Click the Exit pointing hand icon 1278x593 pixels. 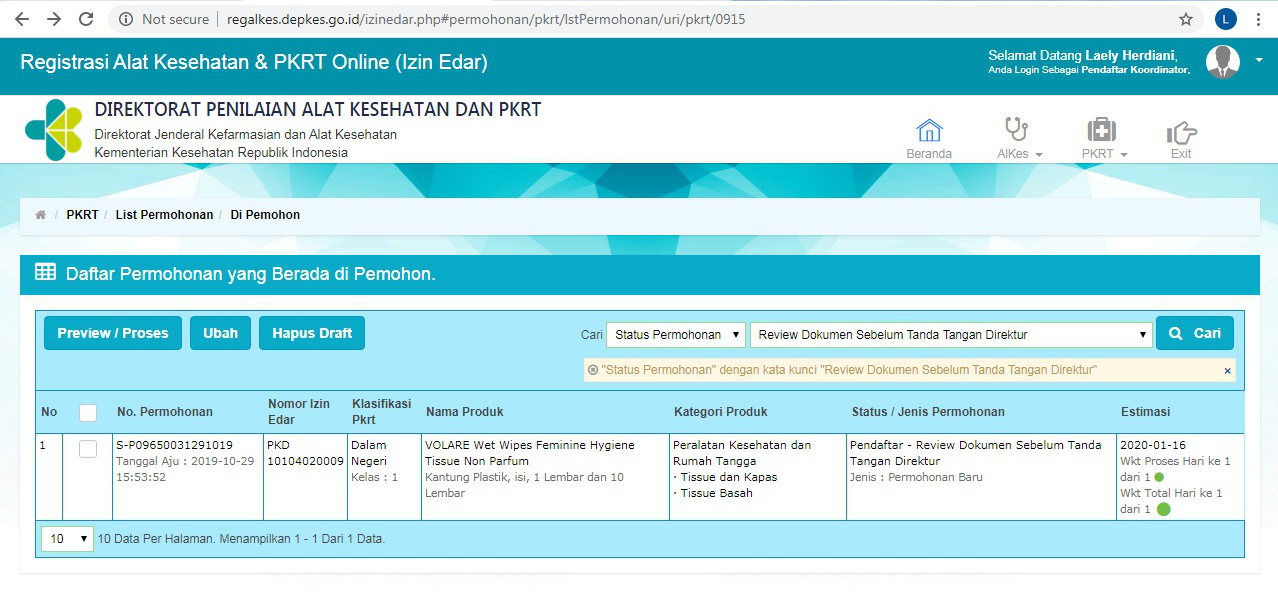point(1181,133)
